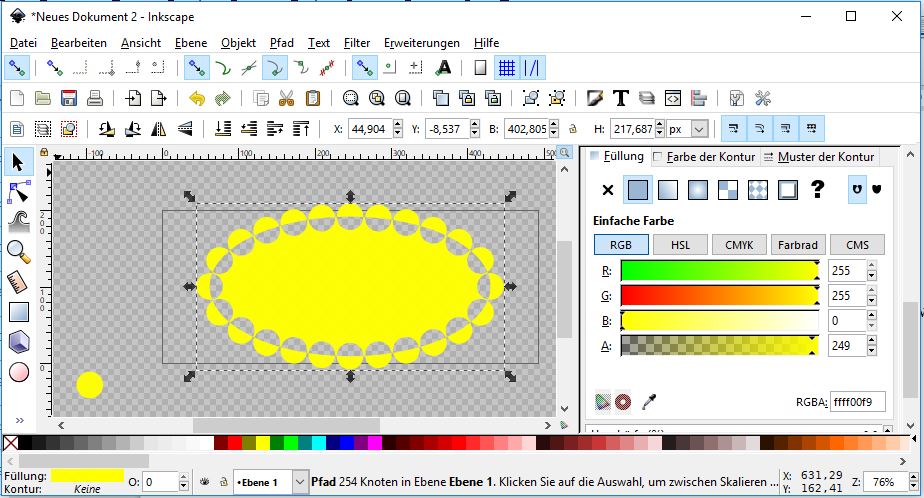
Task: Pick color with the eyedropper icon
Action: pyautogui.click(x=649, y=402)
